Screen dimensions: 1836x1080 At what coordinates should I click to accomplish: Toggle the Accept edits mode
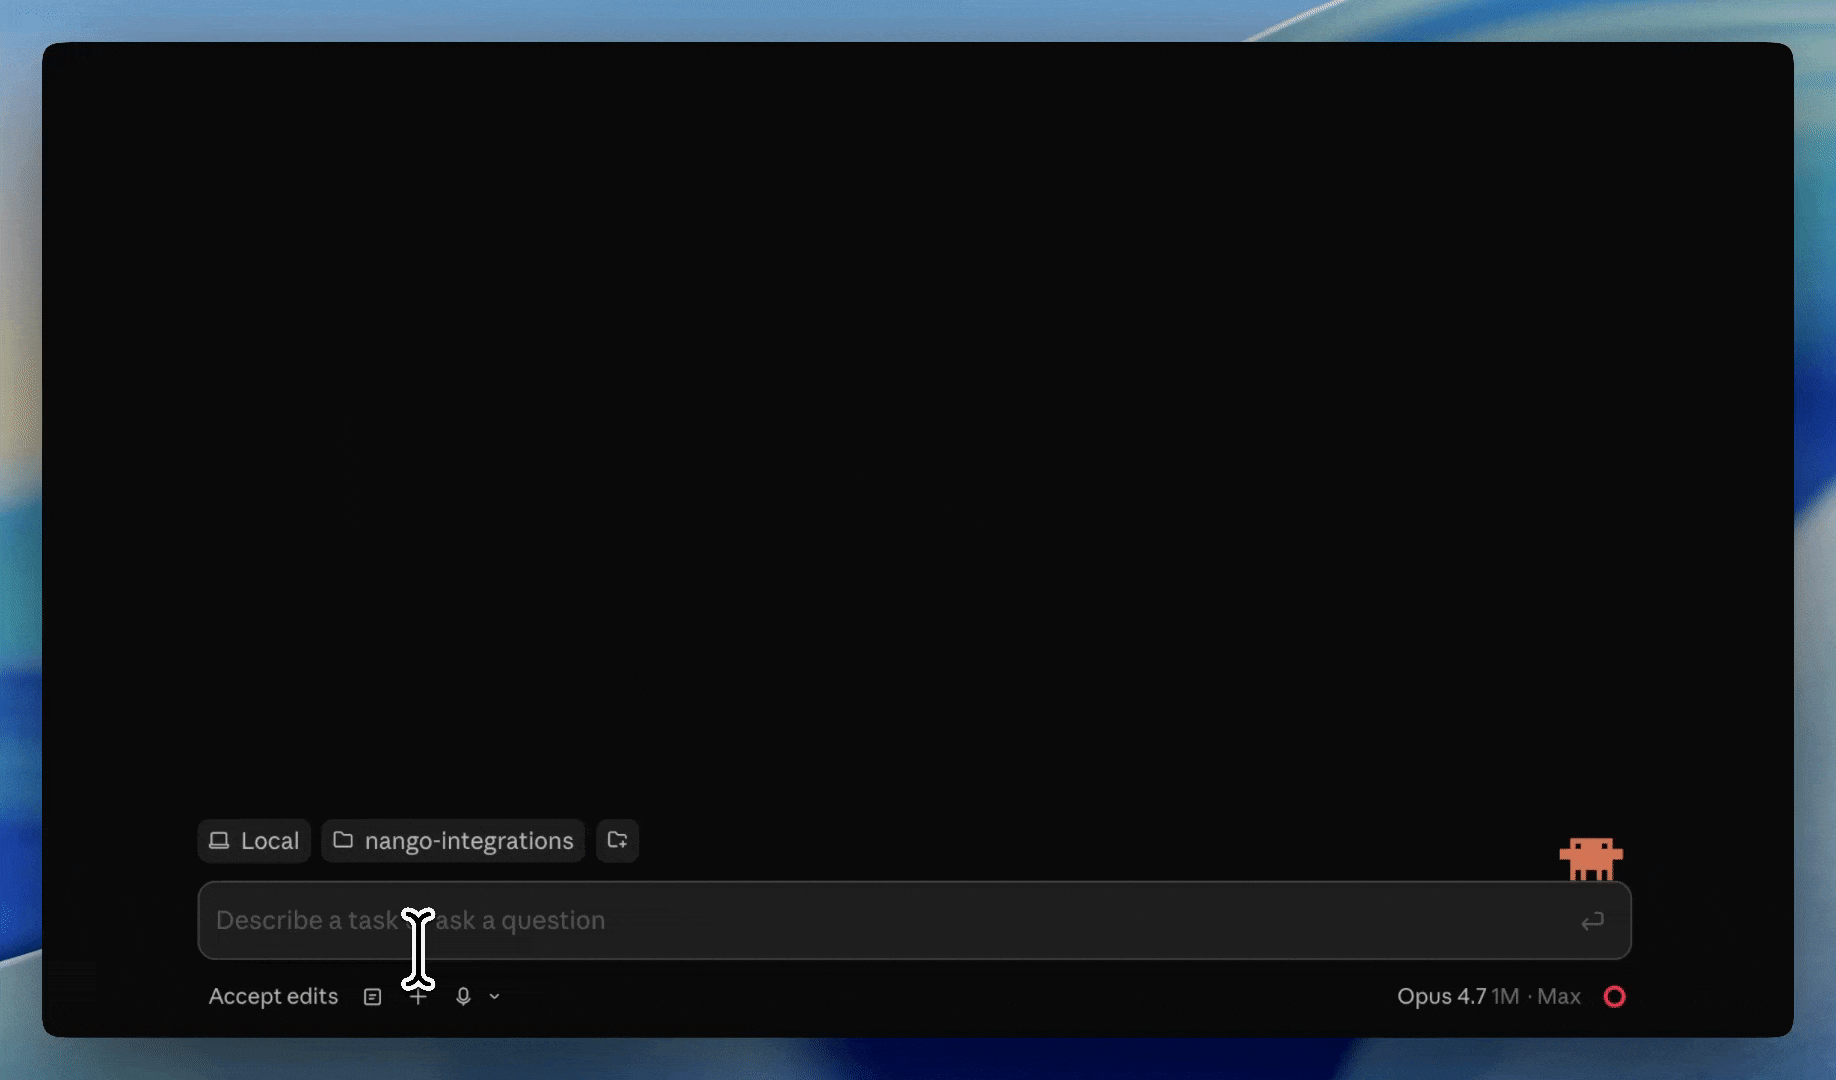coord(273,996)
